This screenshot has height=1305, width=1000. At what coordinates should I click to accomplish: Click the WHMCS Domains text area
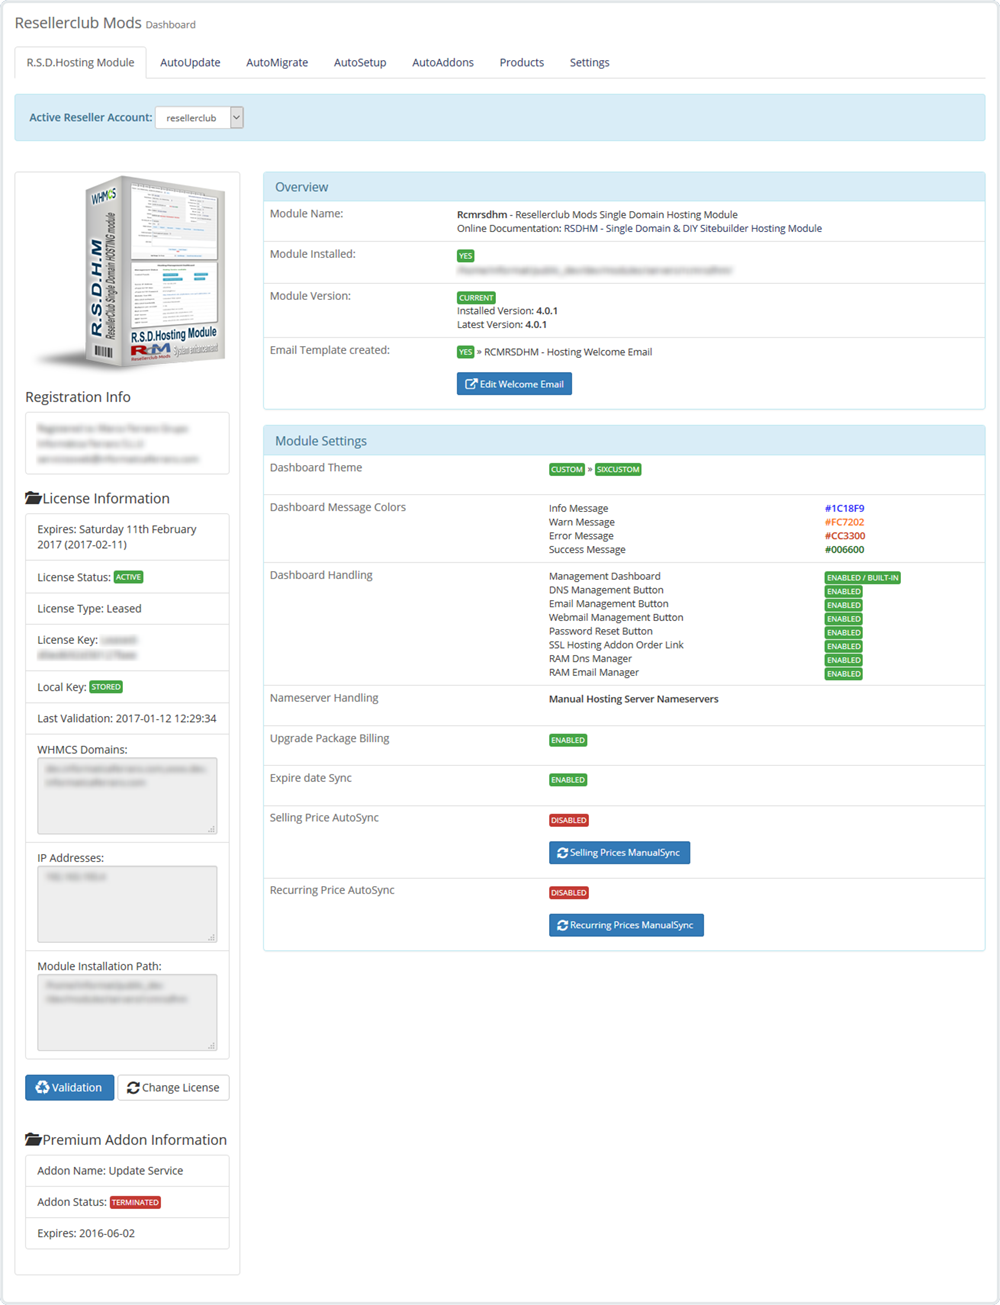pyautogui.click(x=127, y=796)
